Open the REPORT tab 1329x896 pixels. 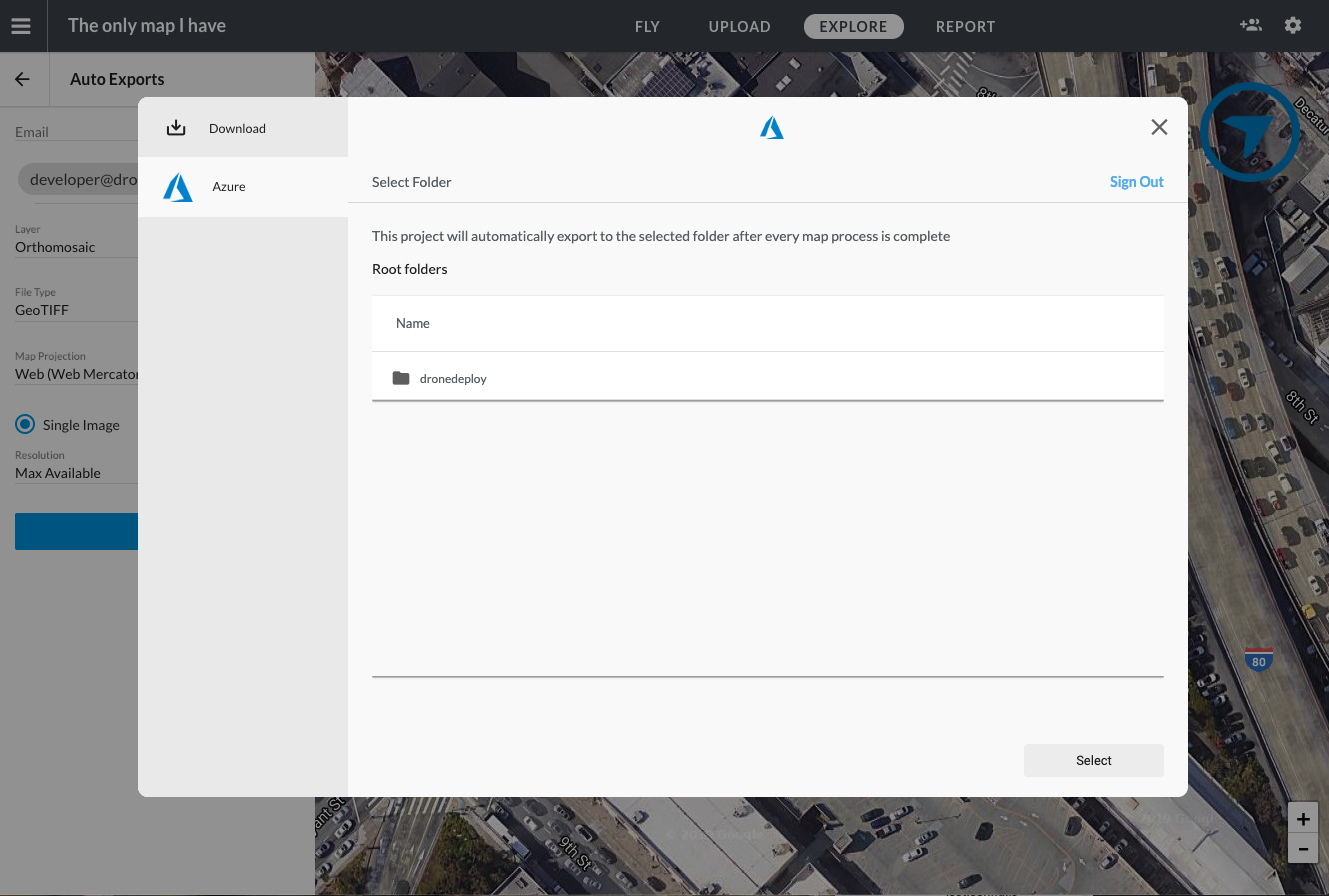pos(964,27)
